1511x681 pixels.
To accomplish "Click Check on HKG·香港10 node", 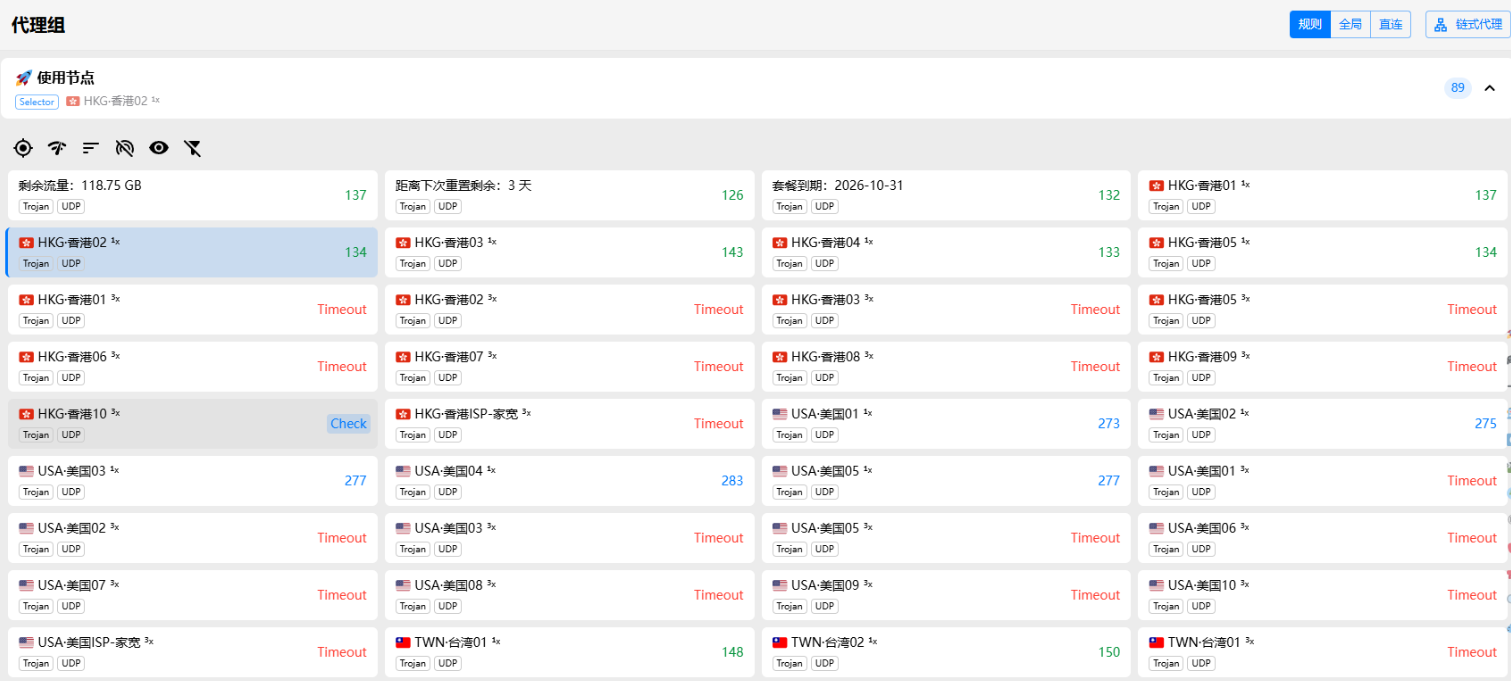I will 349,423.
